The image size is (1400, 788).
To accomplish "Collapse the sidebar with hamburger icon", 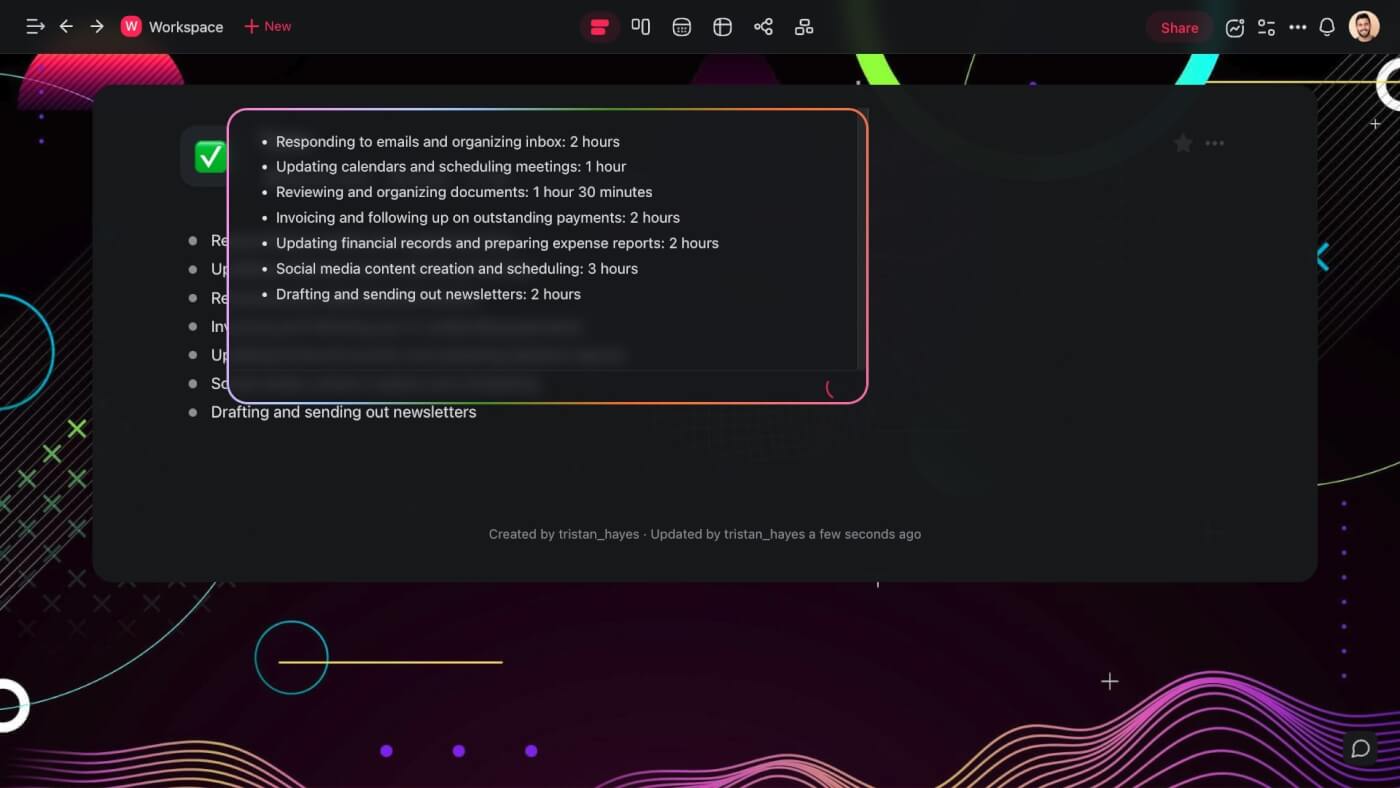I will [34, 26].
